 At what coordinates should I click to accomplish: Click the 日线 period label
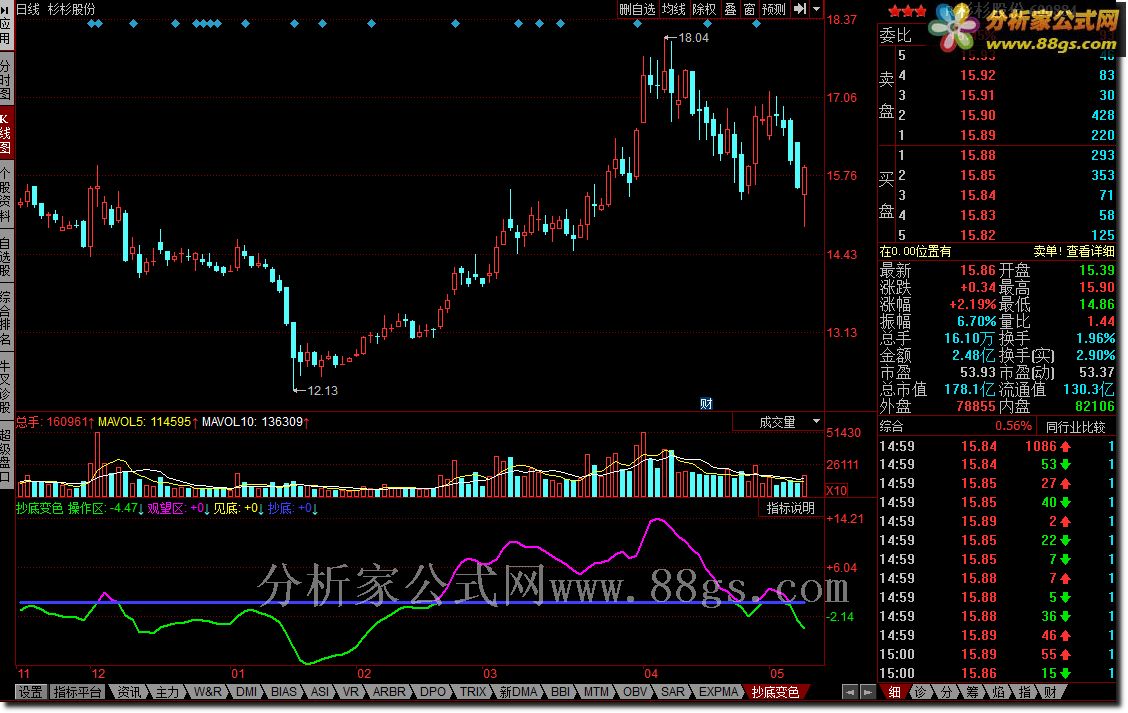[x=28, y=9]
